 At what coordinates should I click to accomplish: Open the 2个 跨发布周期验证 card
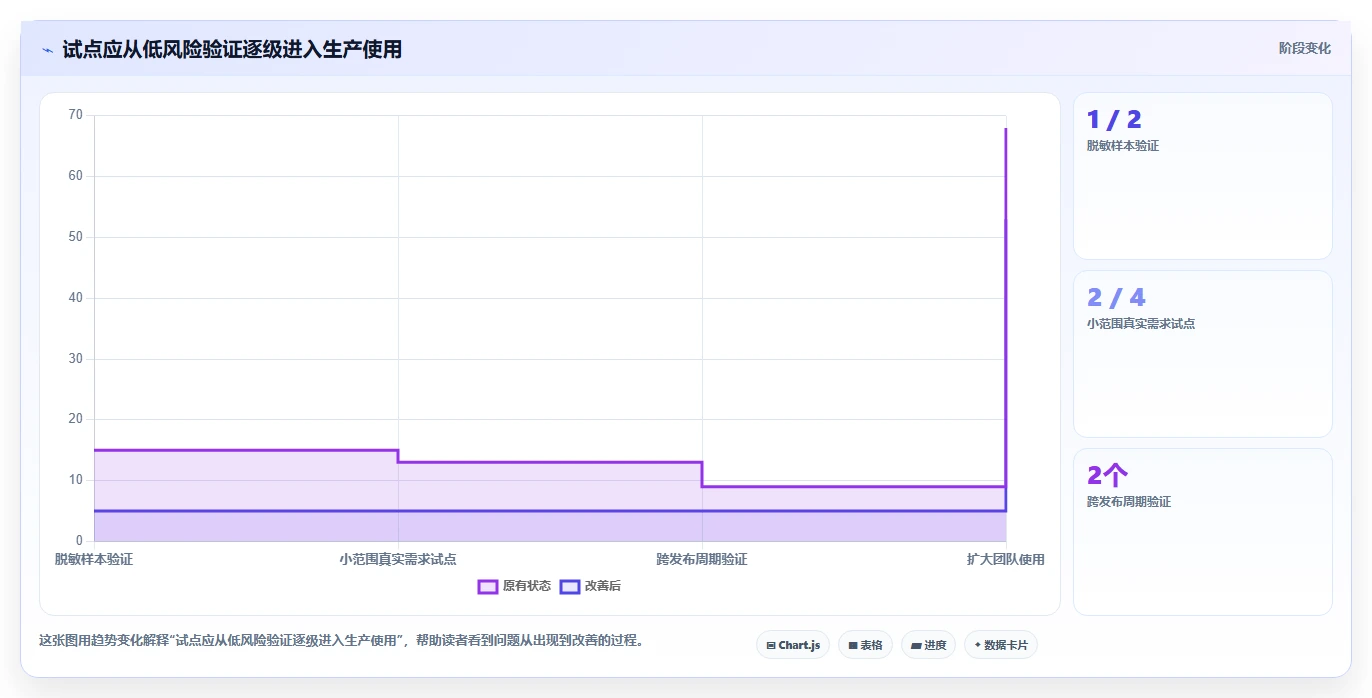pyautogui.click(x=1202, y=532)
